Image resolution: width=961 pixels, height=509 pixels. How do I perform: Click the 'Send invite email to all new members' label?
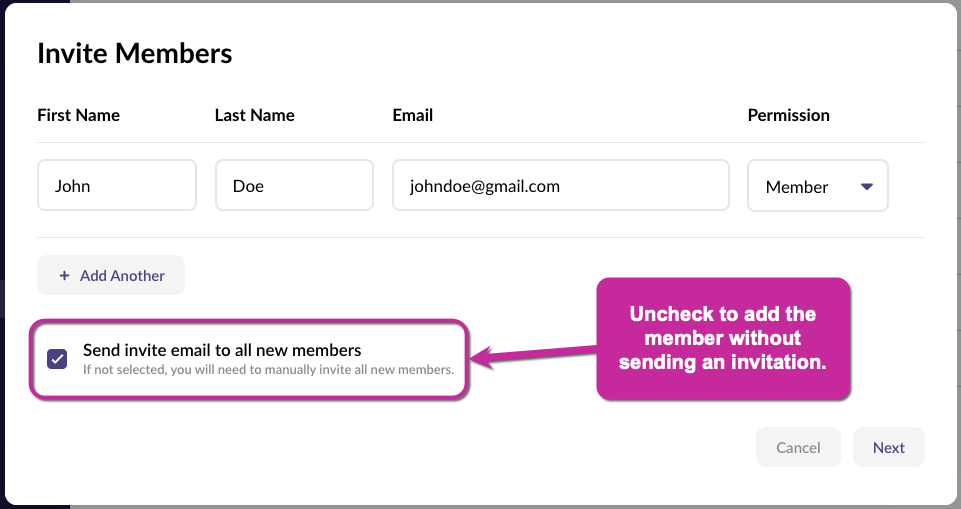222,351
